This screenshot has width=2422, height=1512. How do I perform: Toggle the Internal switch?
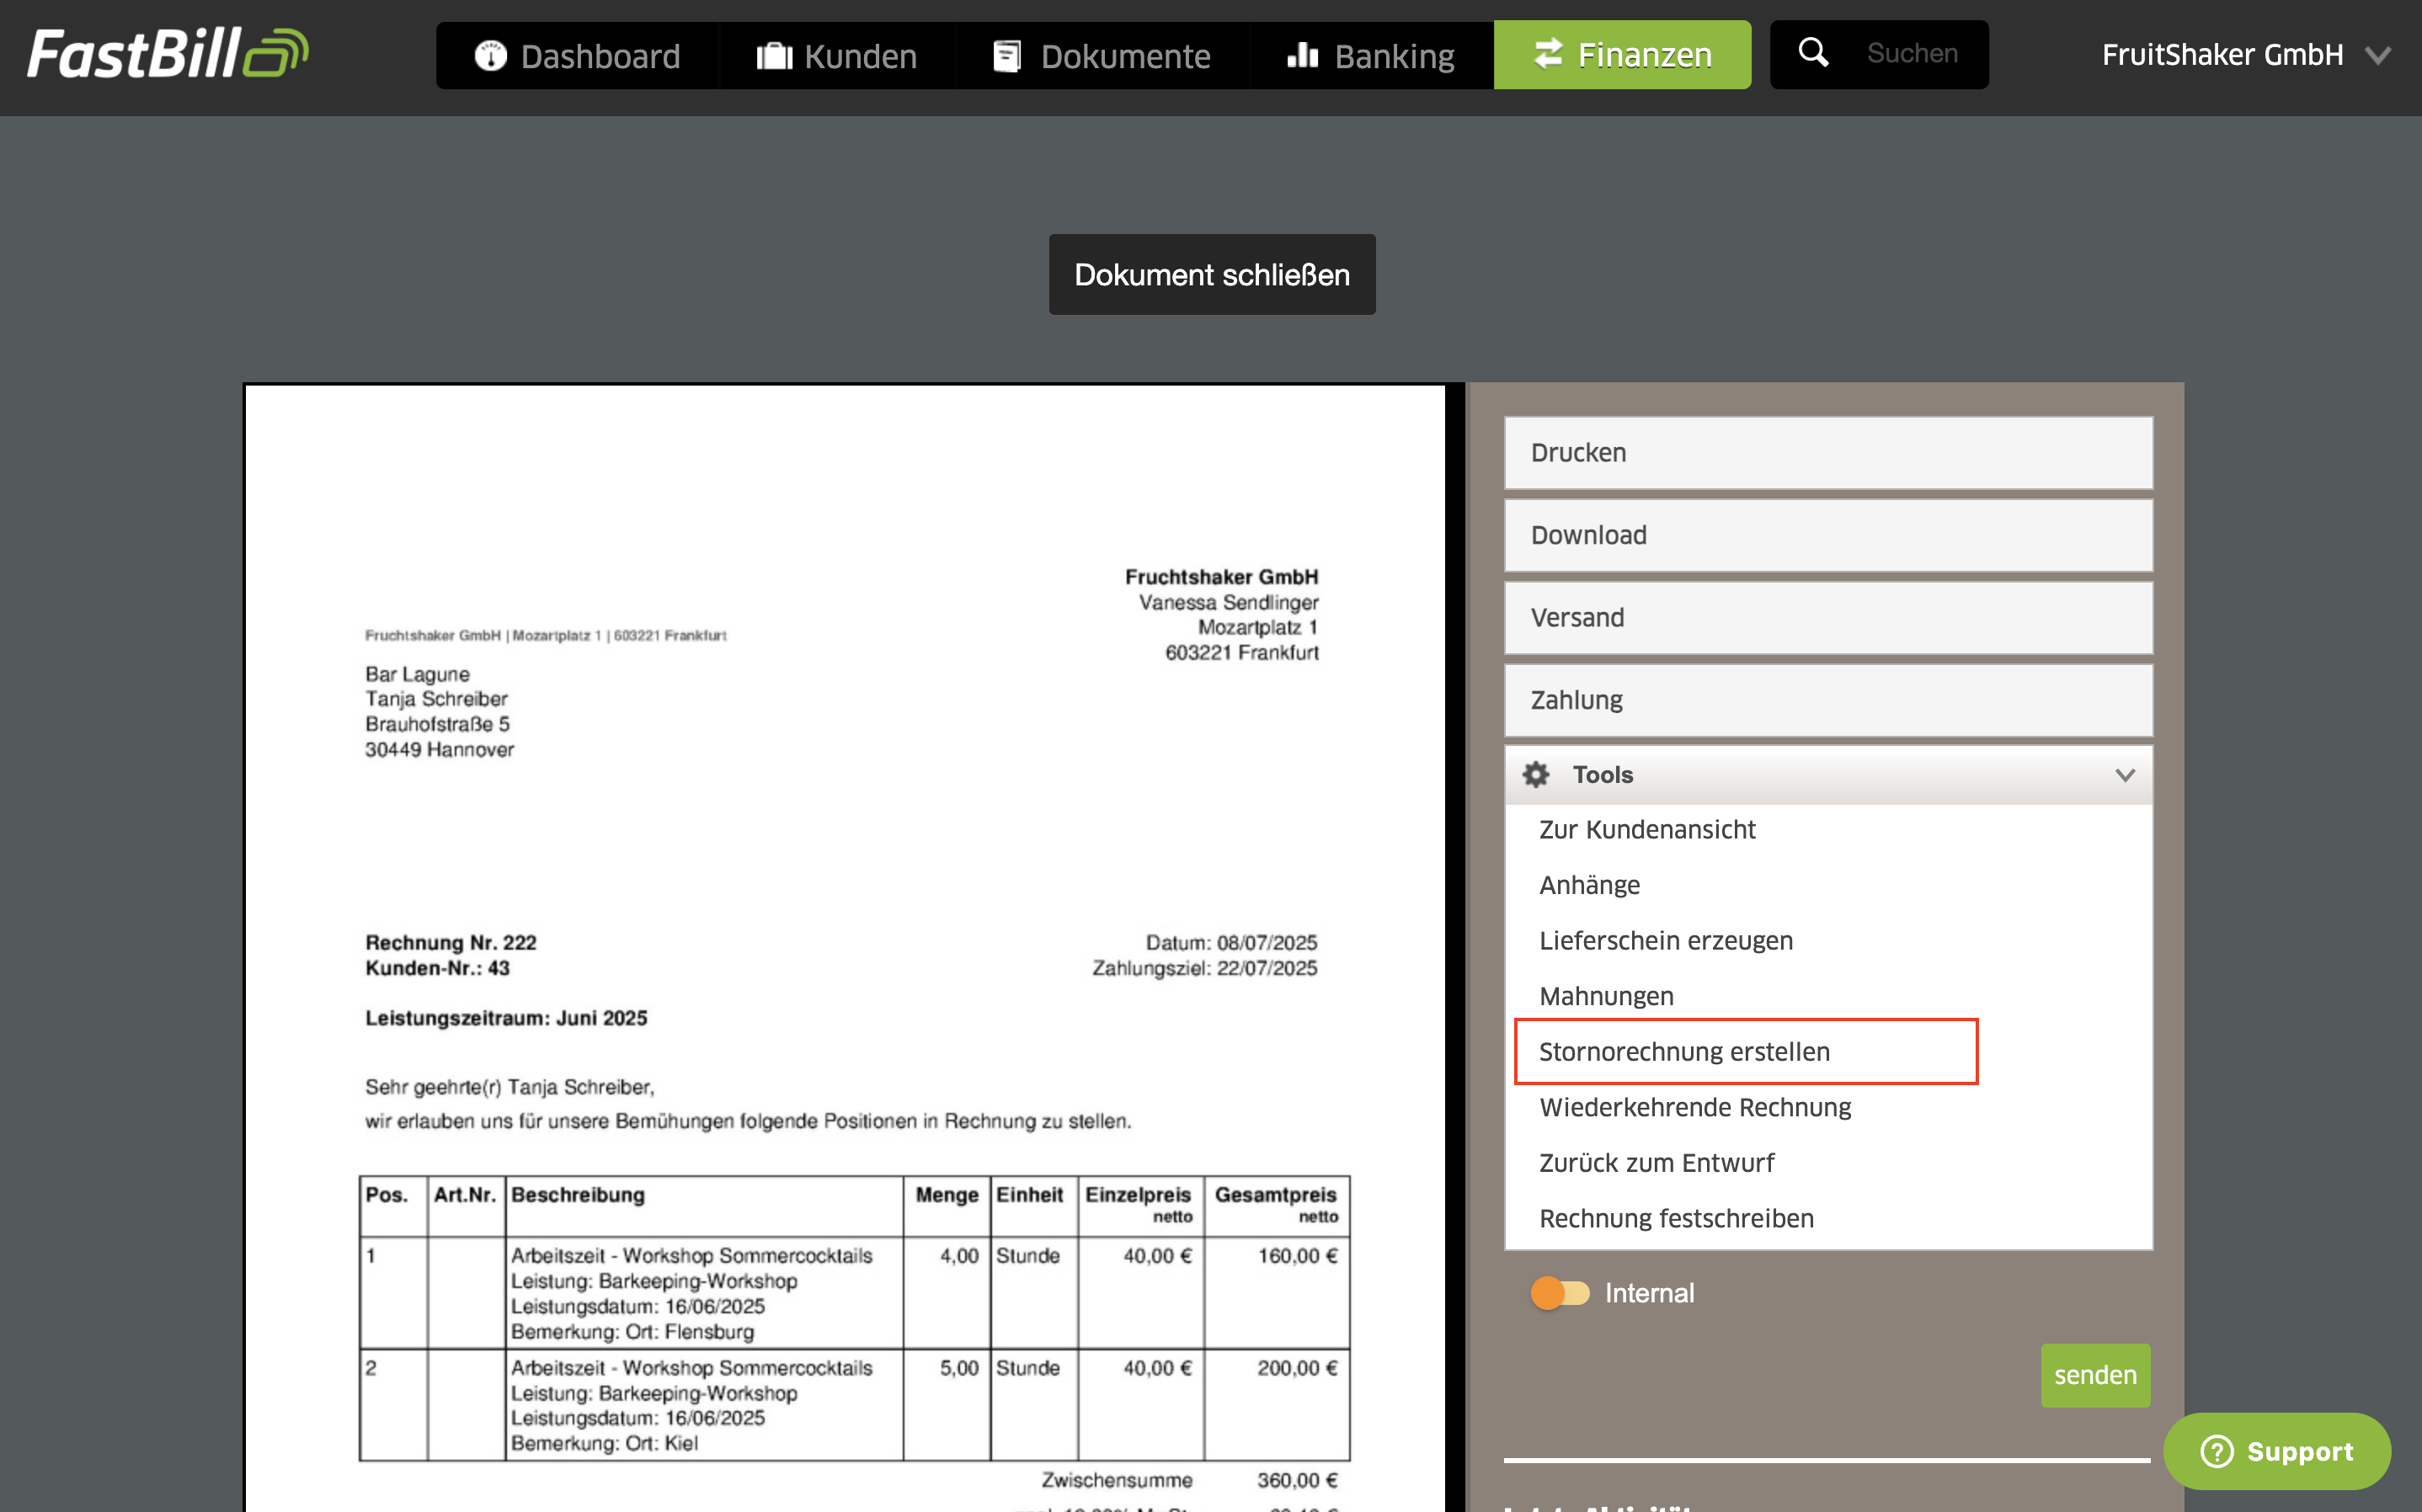click(1559, 1293)
